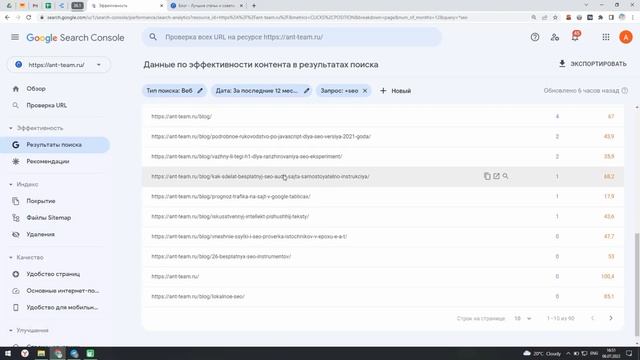Open the Coverage report

point(41,201)
